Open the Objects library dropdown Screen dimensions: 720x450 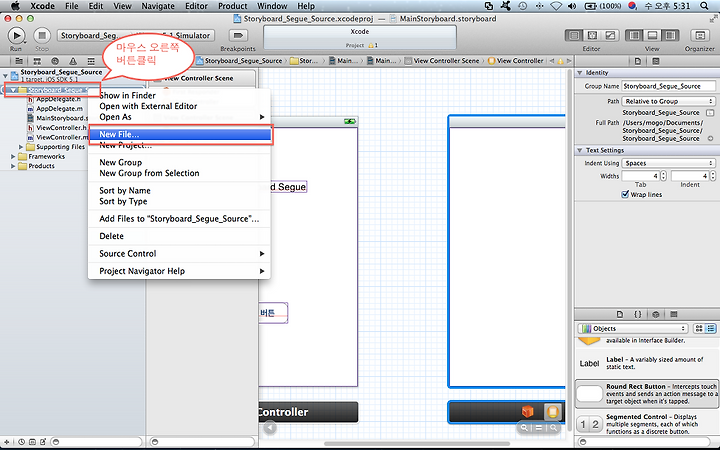click(633, 328)
